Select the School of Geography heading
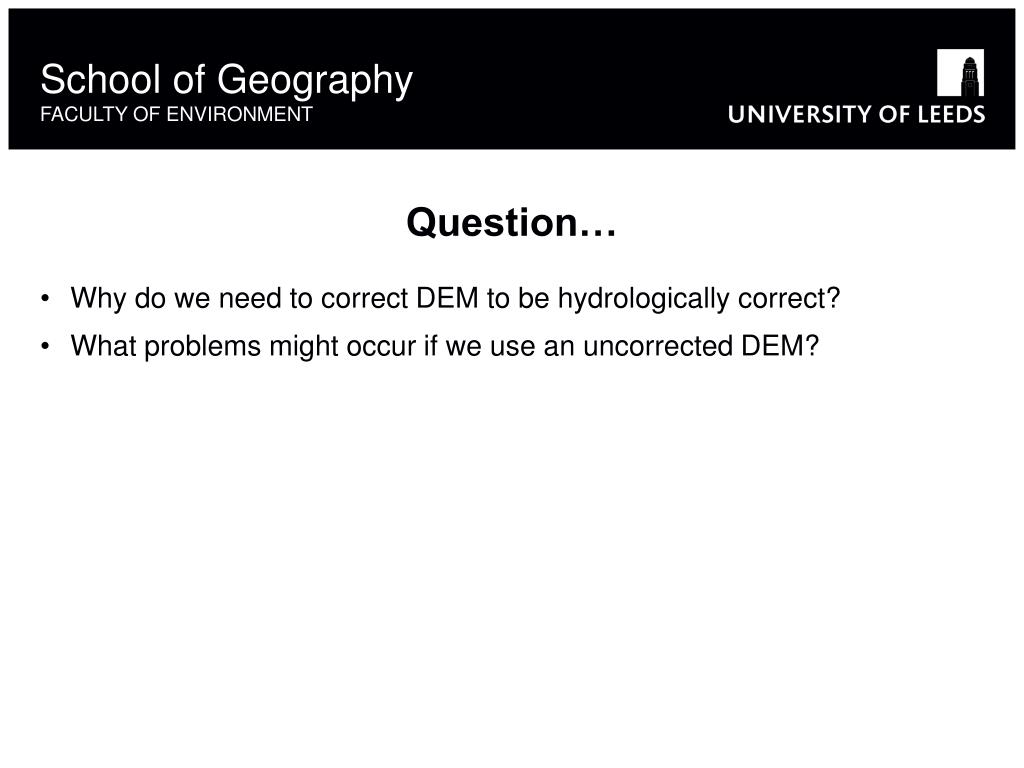The width and height of the screenshot is (1024, 768). point(226,80)
